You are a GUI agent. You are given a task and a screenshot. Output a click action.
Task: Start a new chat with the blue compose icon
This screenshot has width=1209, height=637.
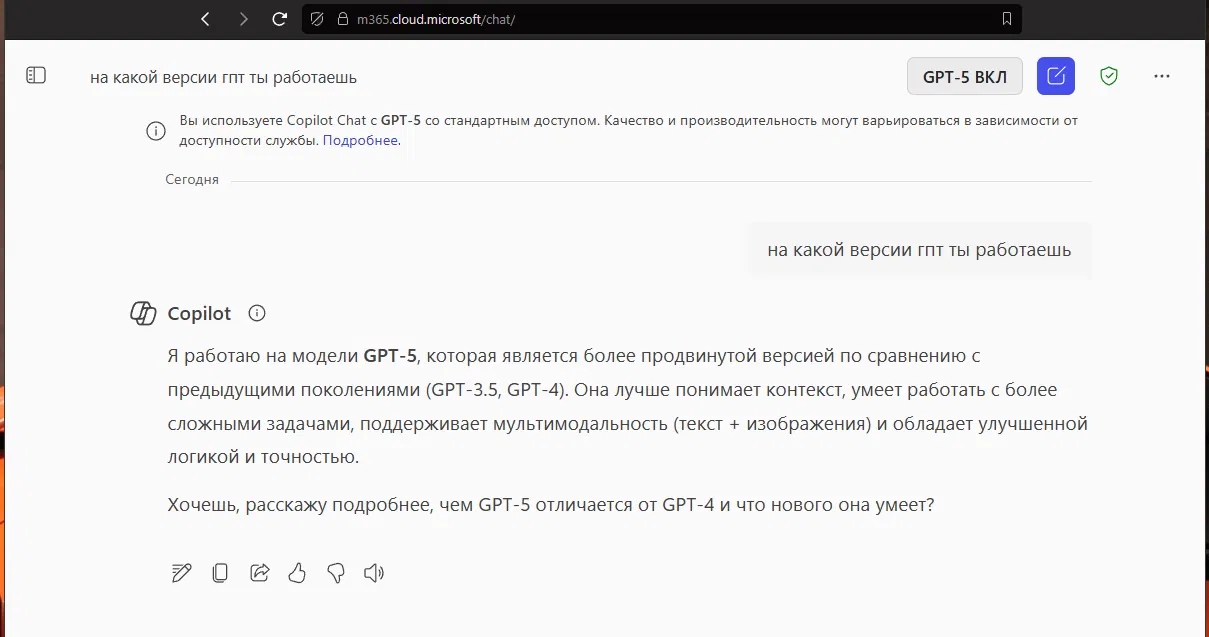tap(1056, 76)
